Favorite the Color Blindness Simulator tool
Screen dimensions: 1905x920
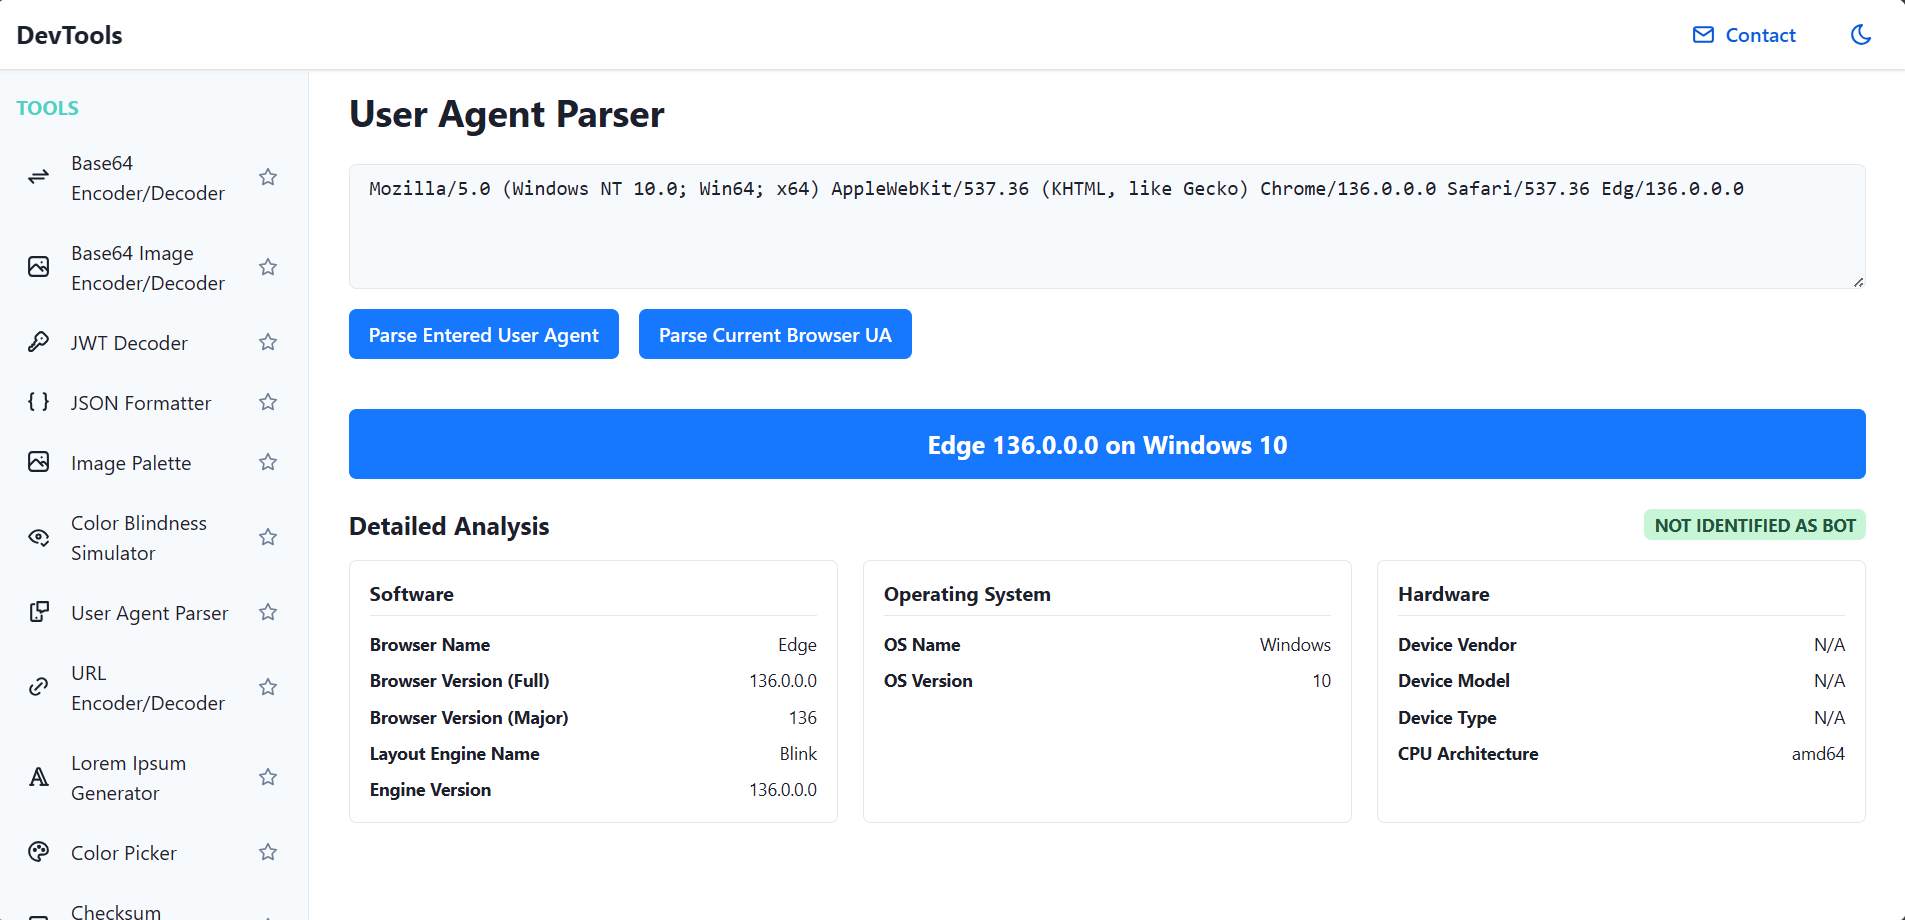[268, 537]
